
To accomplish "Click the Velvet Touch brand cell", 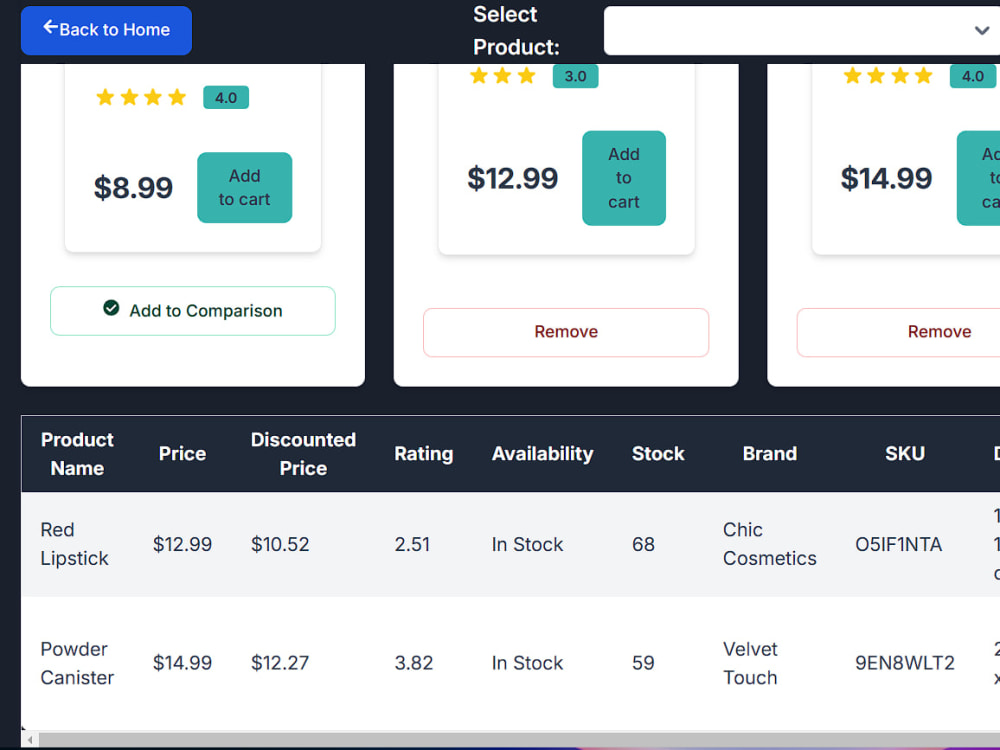I will pyautogui.click(x=751, y=663).
